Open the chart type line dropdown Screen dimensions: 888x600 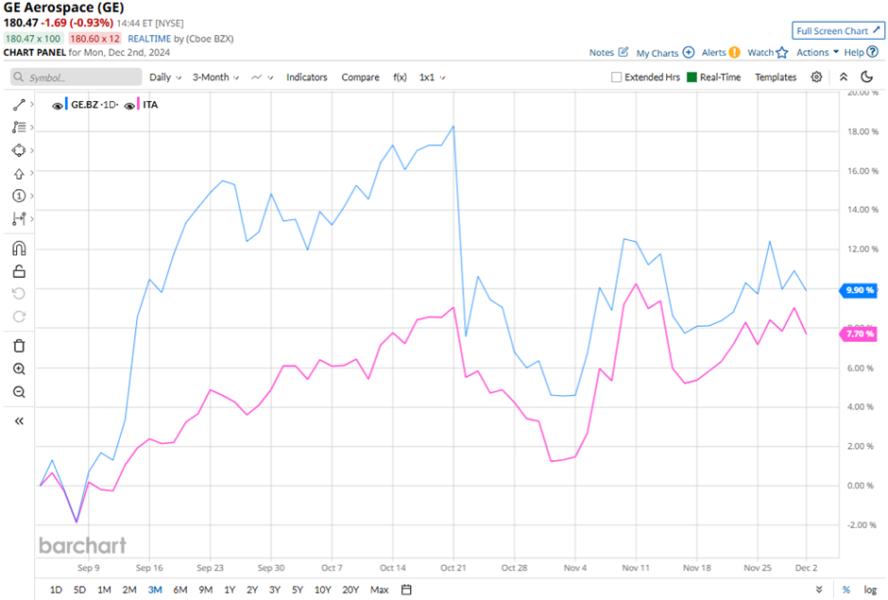[262, 77]
